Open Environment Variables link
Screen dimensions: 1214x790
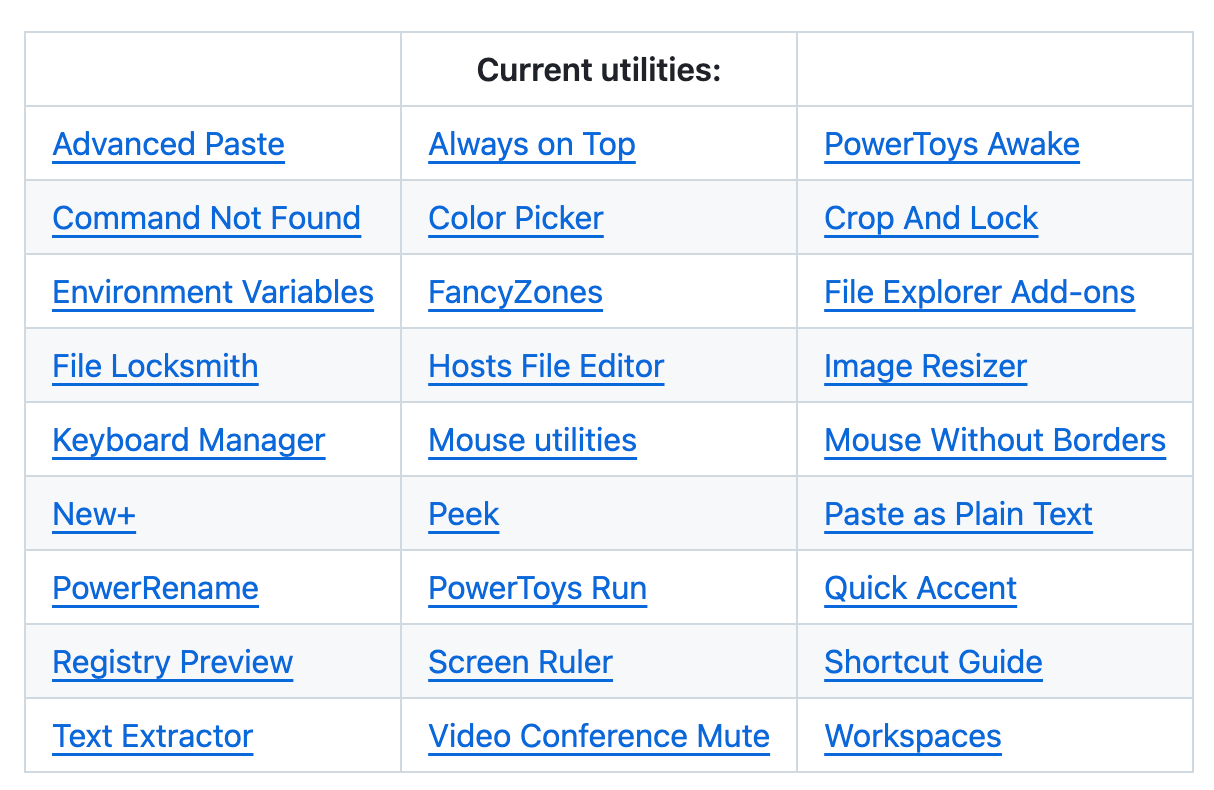213,292
